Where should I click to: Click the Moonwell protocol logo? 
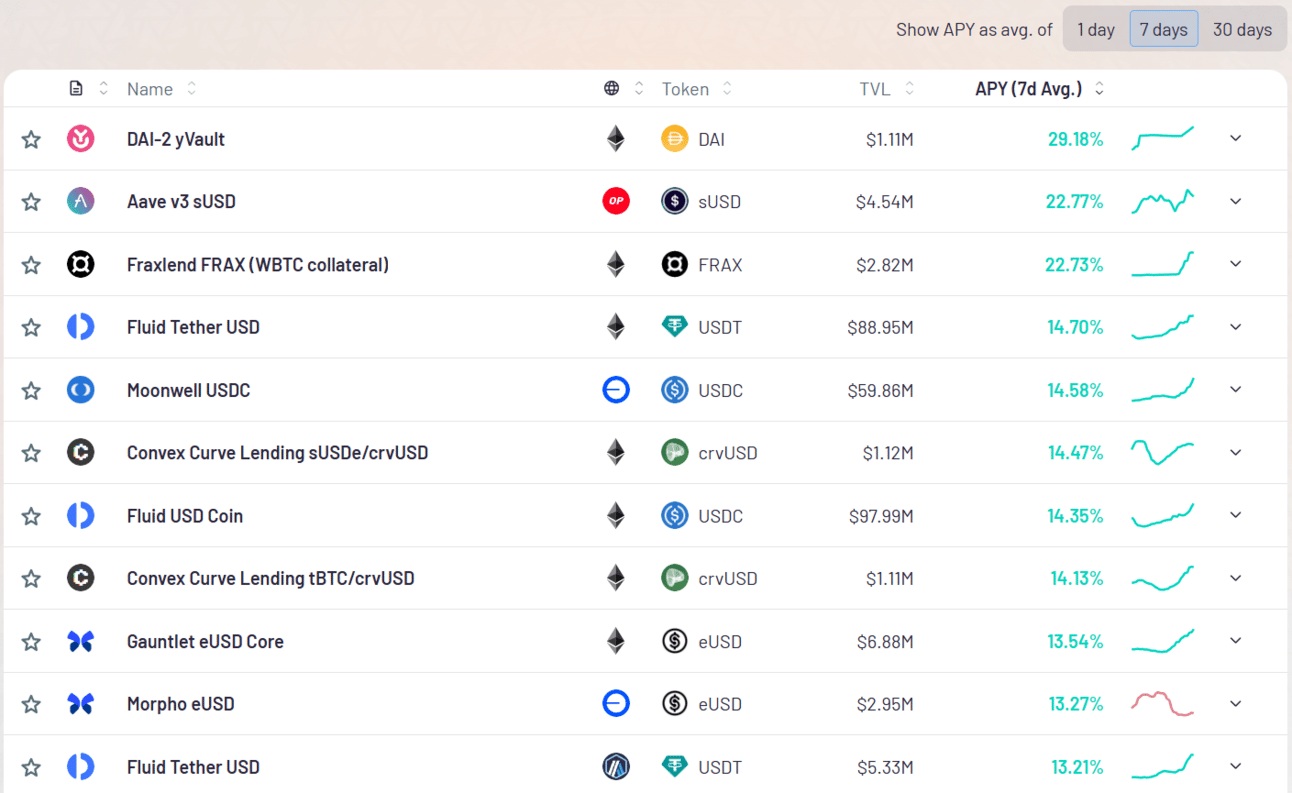click(81, 390)
